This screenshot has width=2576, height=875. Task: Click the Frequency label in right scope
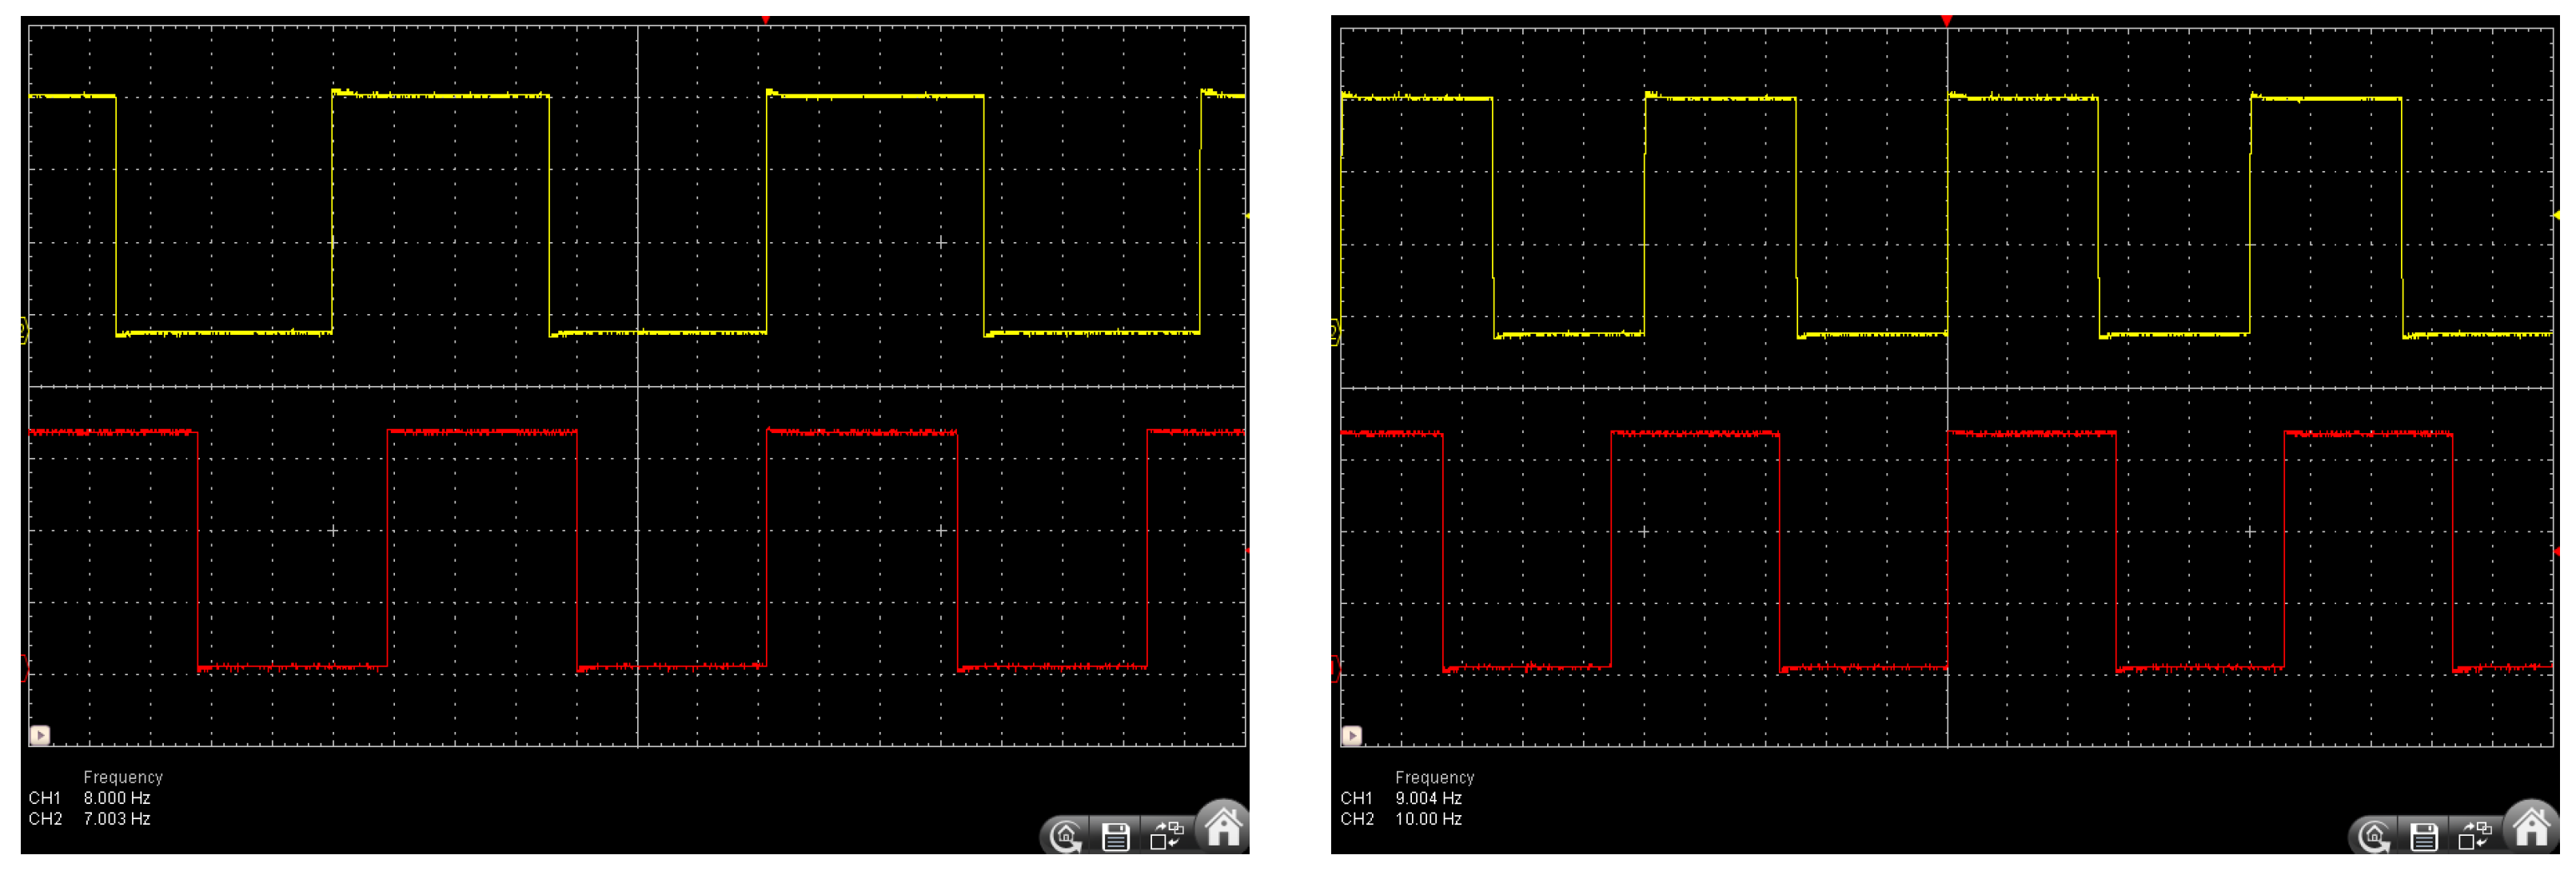(x=1435, y=777)
